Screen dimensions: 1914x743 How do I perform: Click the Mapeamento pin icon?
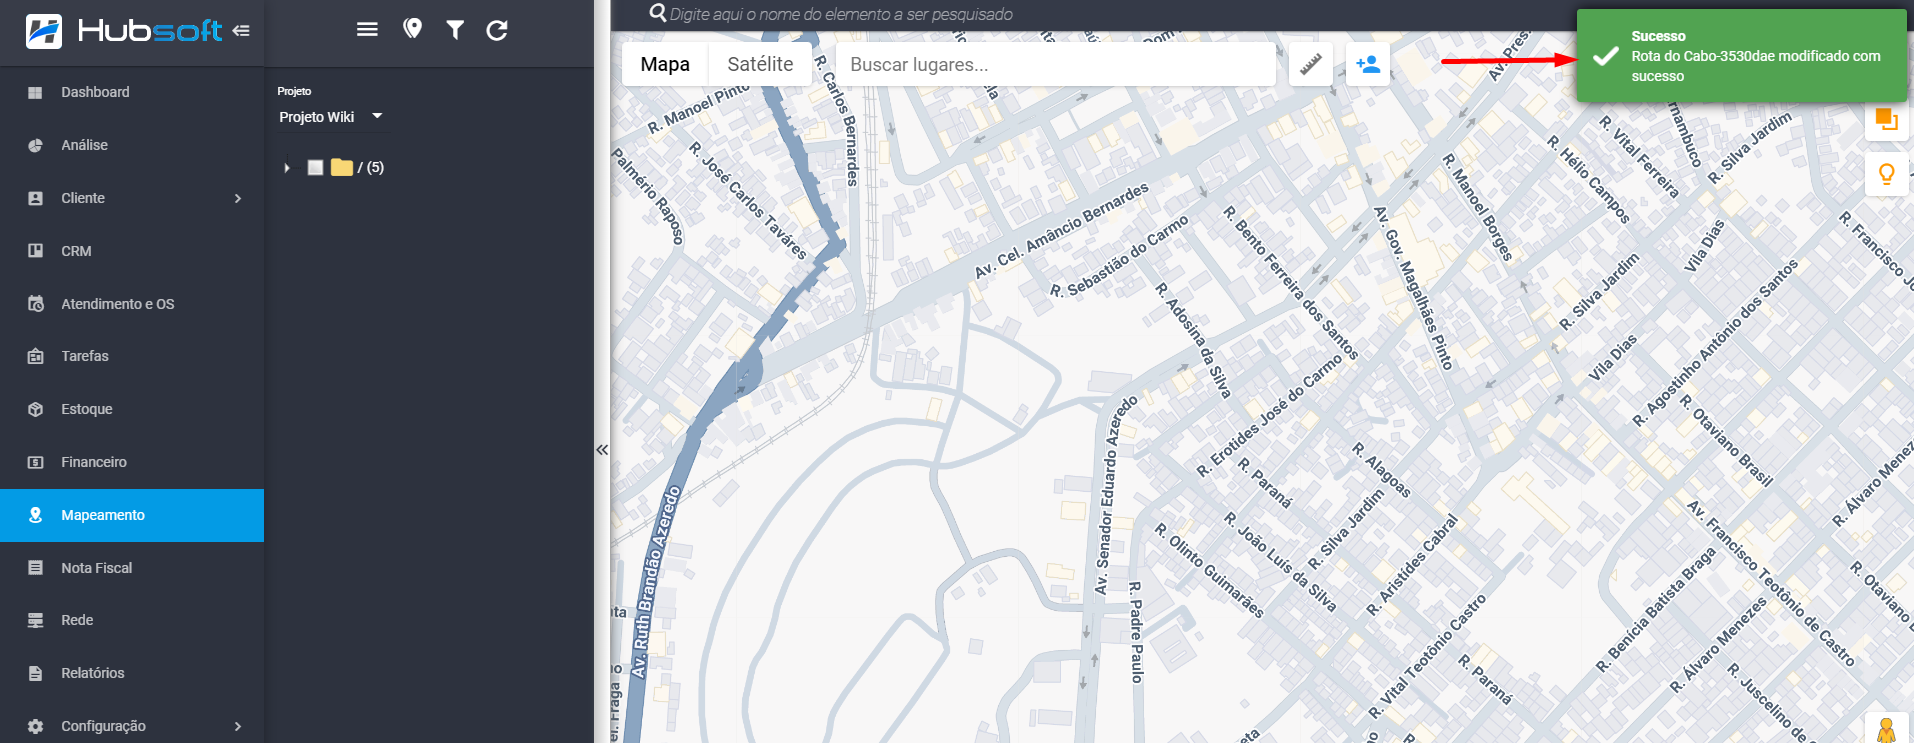tap(35, 515)
